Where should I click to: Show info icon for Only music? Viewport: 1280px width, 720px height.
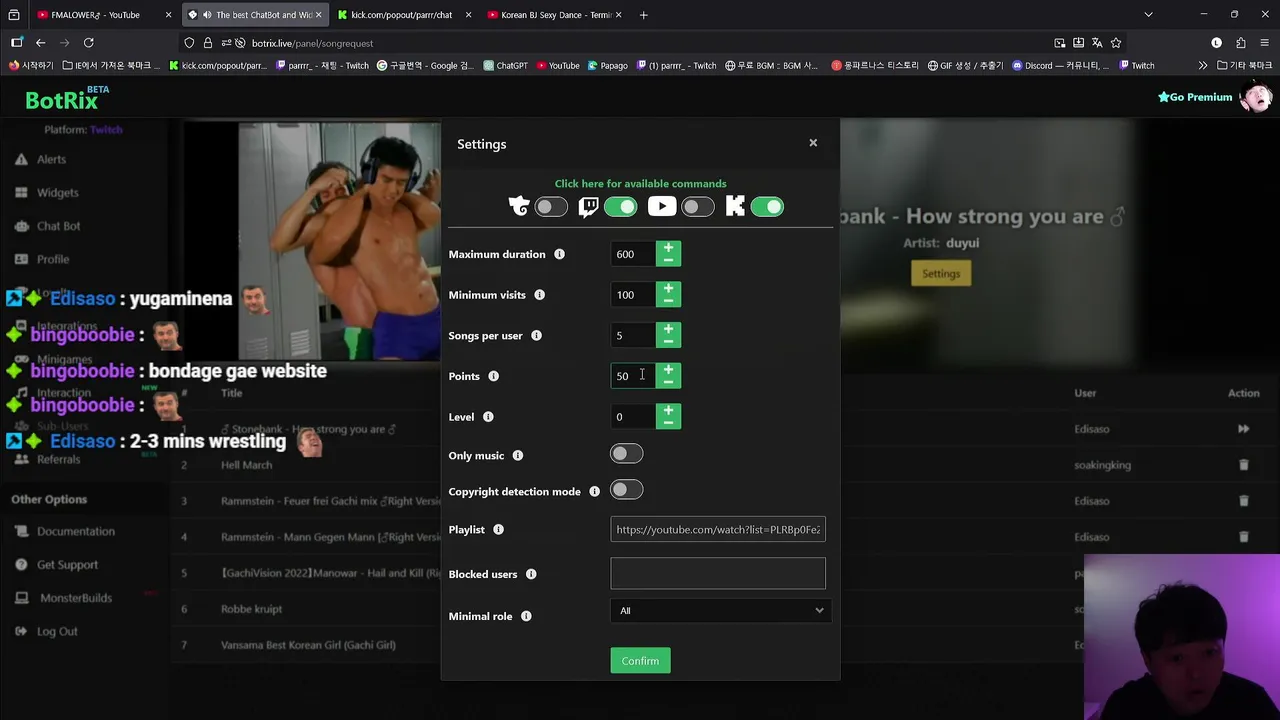(x=517, y=456)
